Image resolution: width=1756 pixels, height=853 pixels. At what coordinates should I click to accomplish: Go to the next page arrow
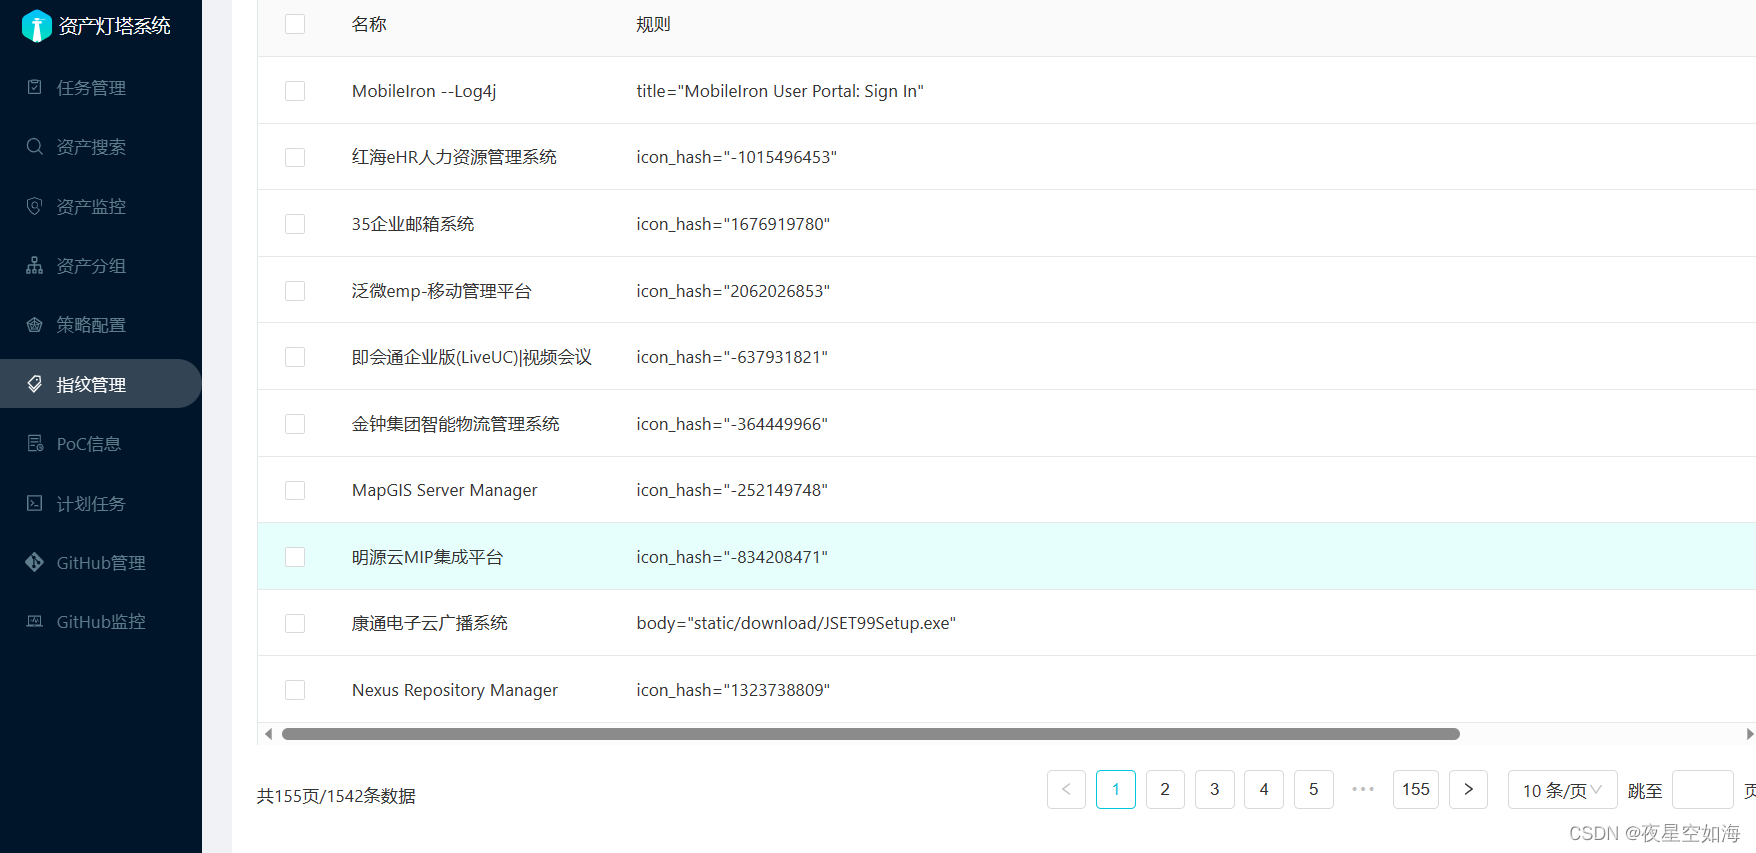(1468, 789)
